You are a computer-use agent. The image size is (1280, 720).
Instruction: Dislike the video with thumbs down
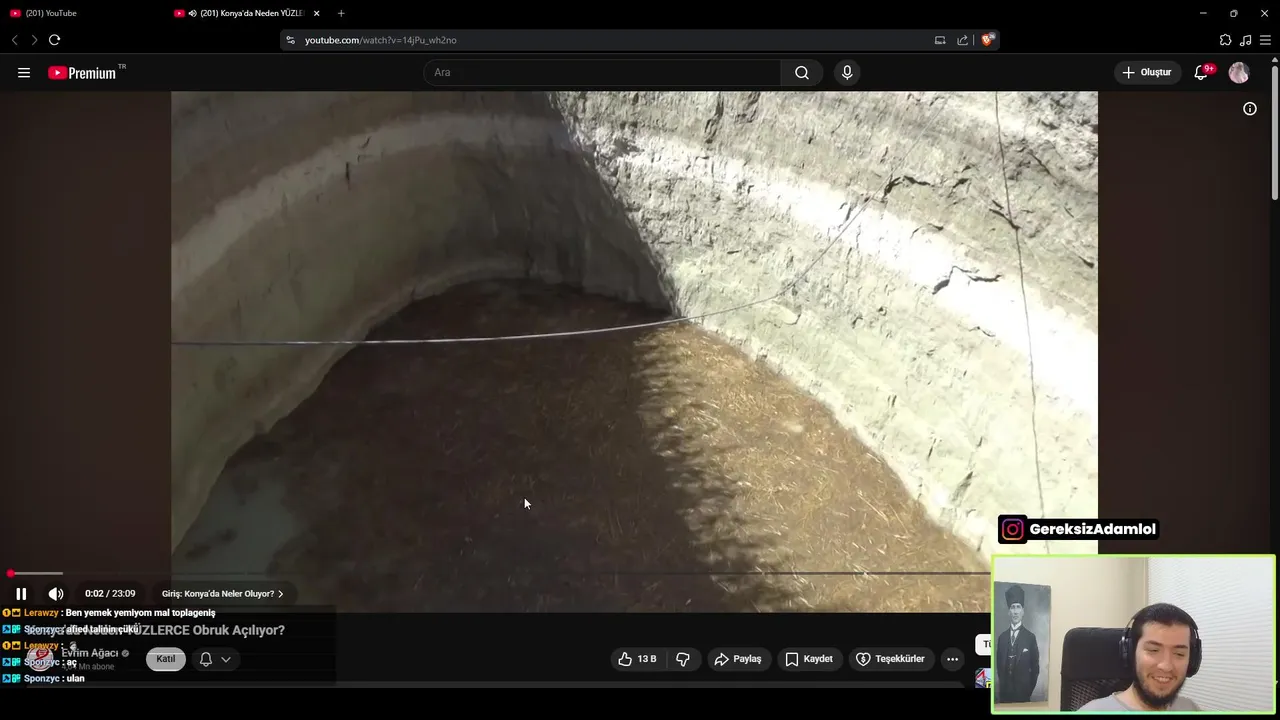tap(683, 659)
